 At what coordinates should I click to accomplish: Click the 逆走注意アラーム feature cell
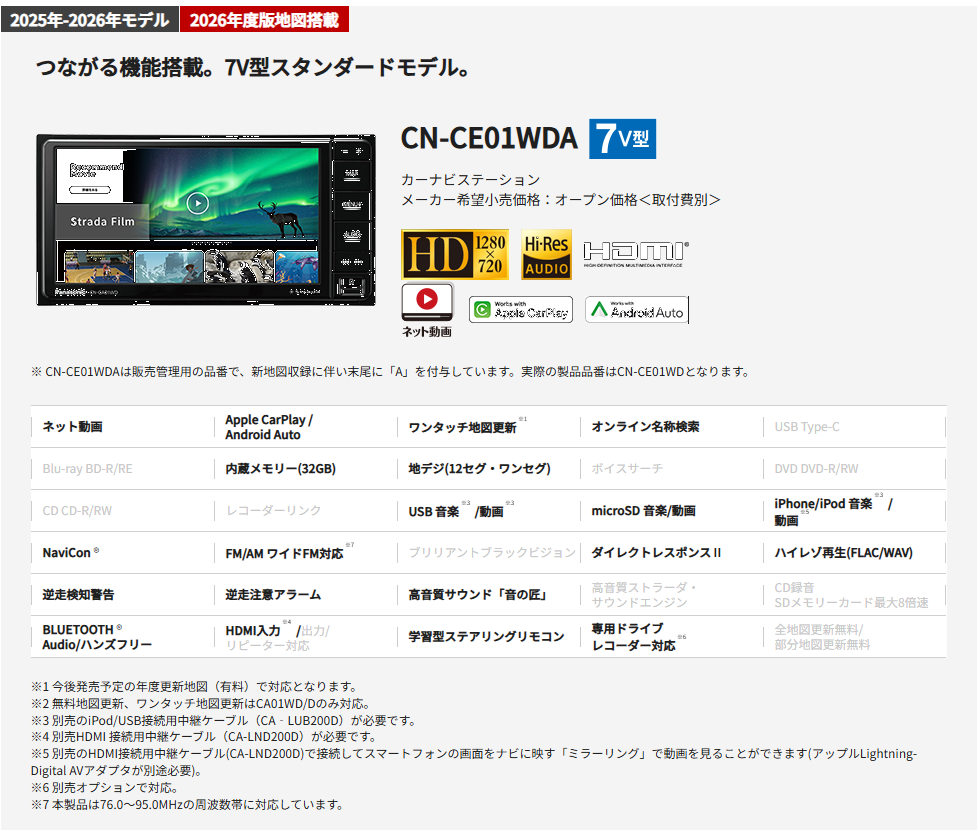click(x=306, y=594)
